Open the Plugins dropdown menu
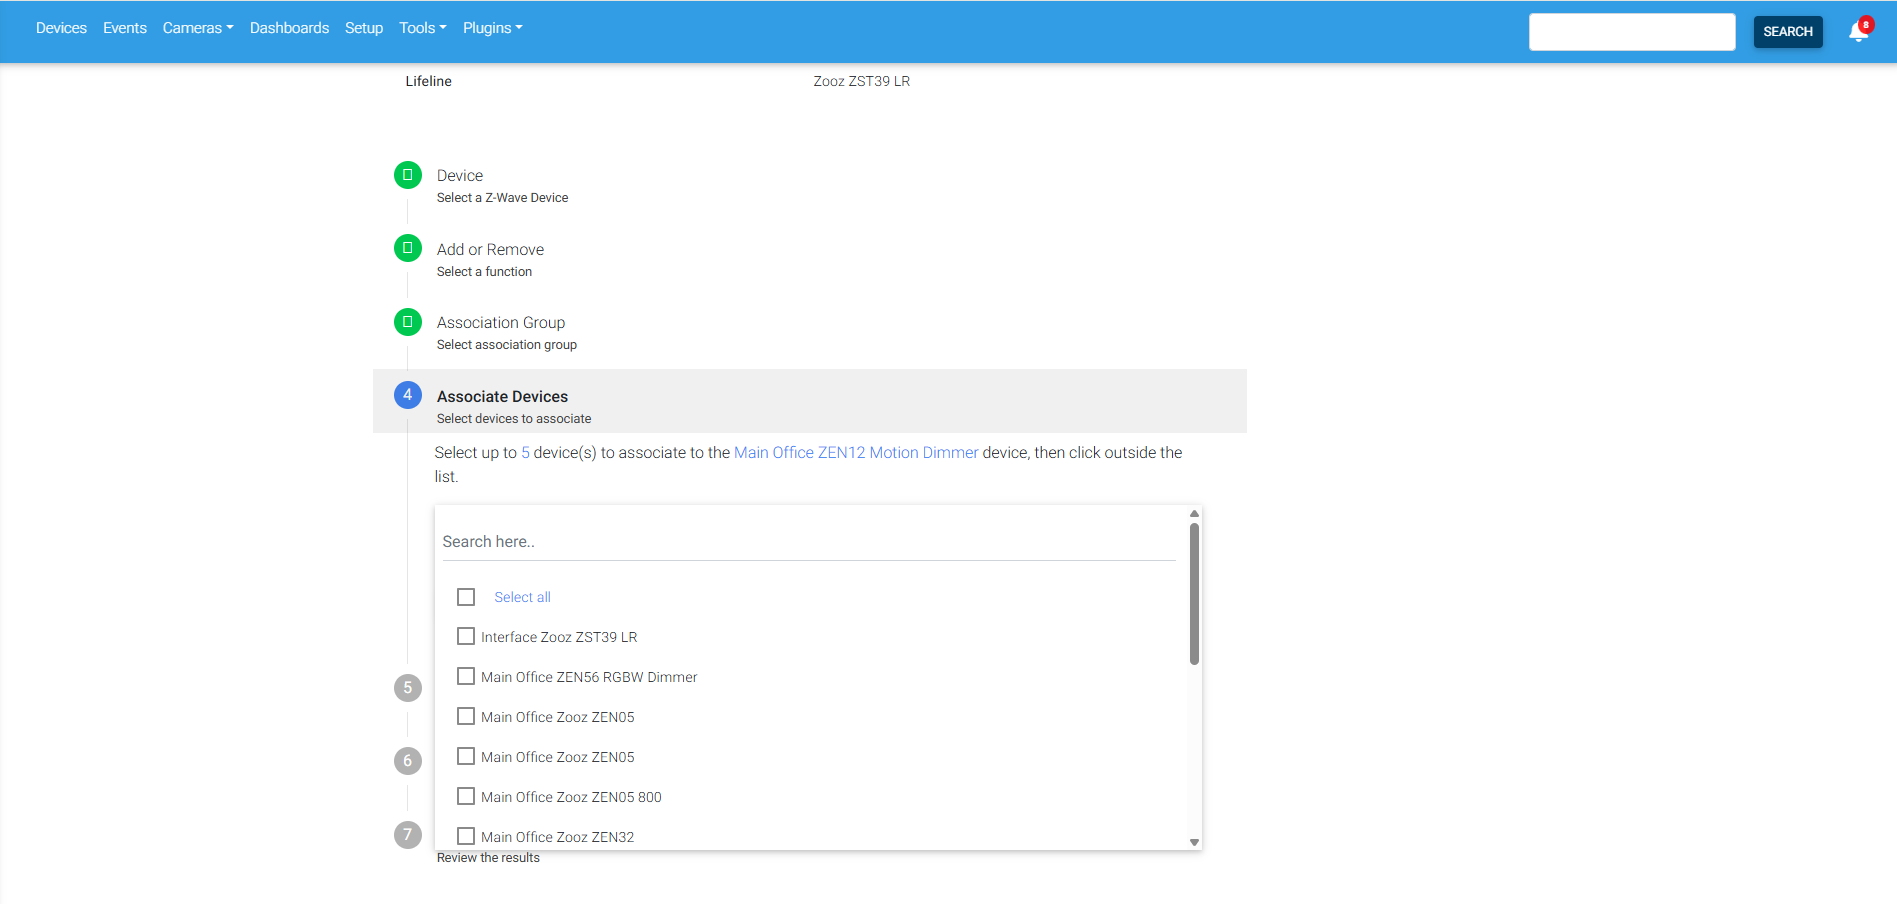The height and width of the screenshot is (904, 1897). pyautogui.click(x=493, y=28)
